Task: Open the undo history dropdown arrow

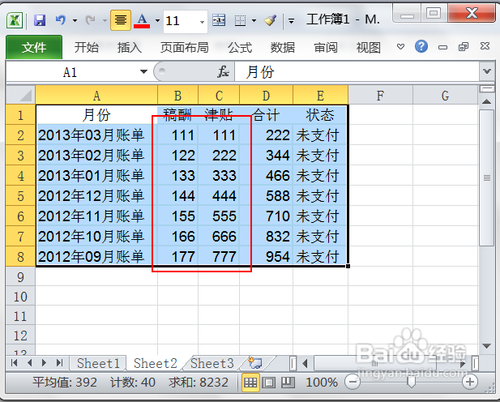Action: coord(75,21)
